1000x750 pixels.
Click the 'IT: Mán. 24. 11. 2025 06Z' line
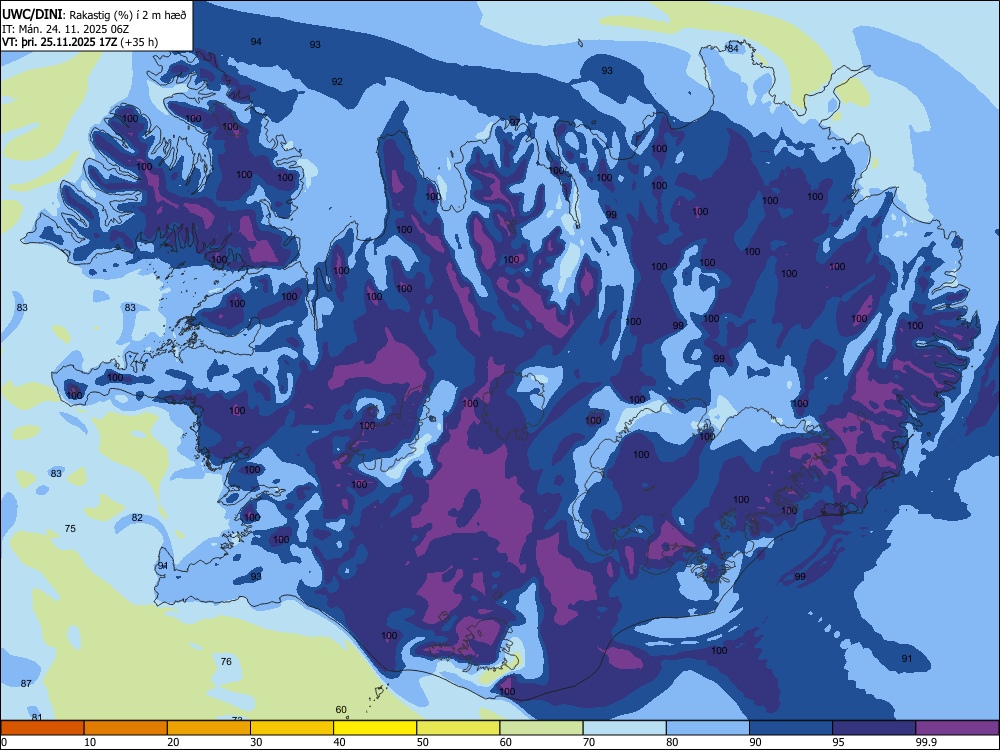66,29
